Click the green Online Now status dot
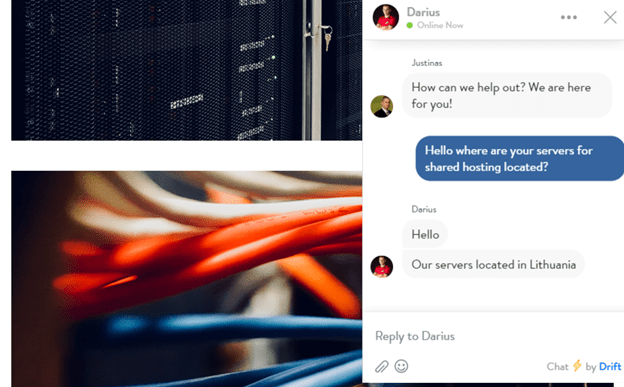 tap(410, 25)
